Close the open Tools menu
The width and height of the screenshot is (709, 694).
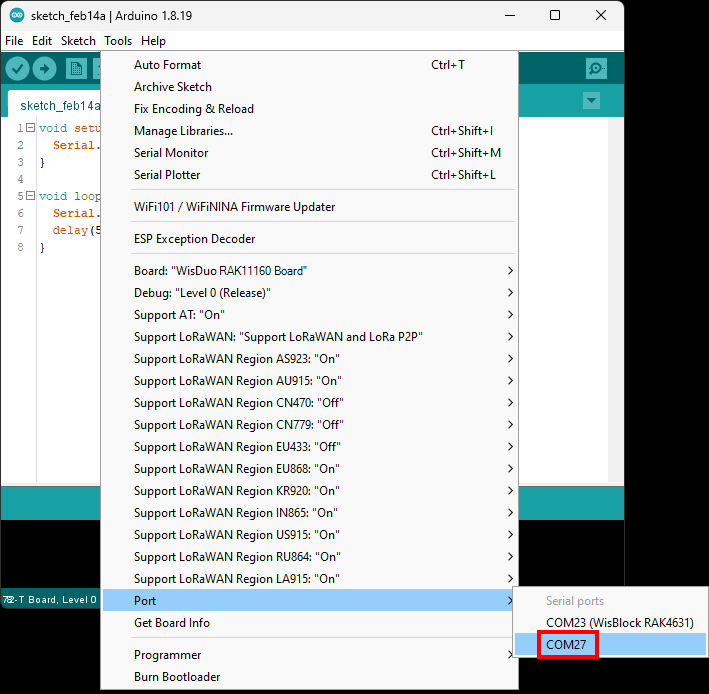click(x=118, y=41)
